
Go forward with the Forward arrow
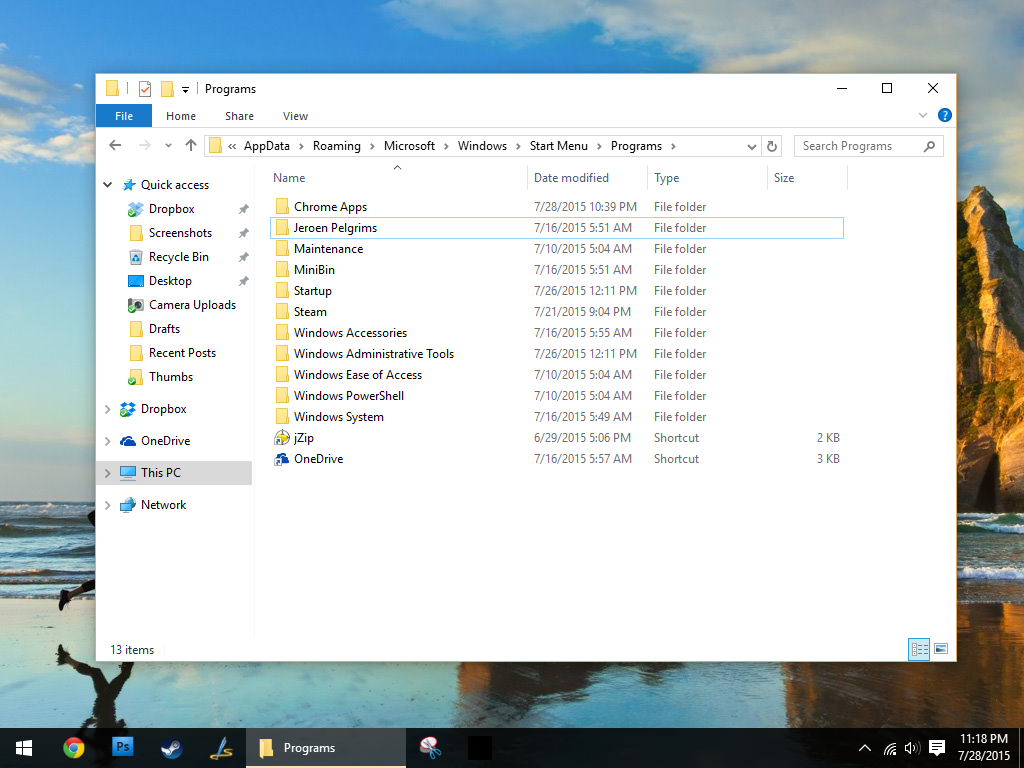tap(144, 146)
